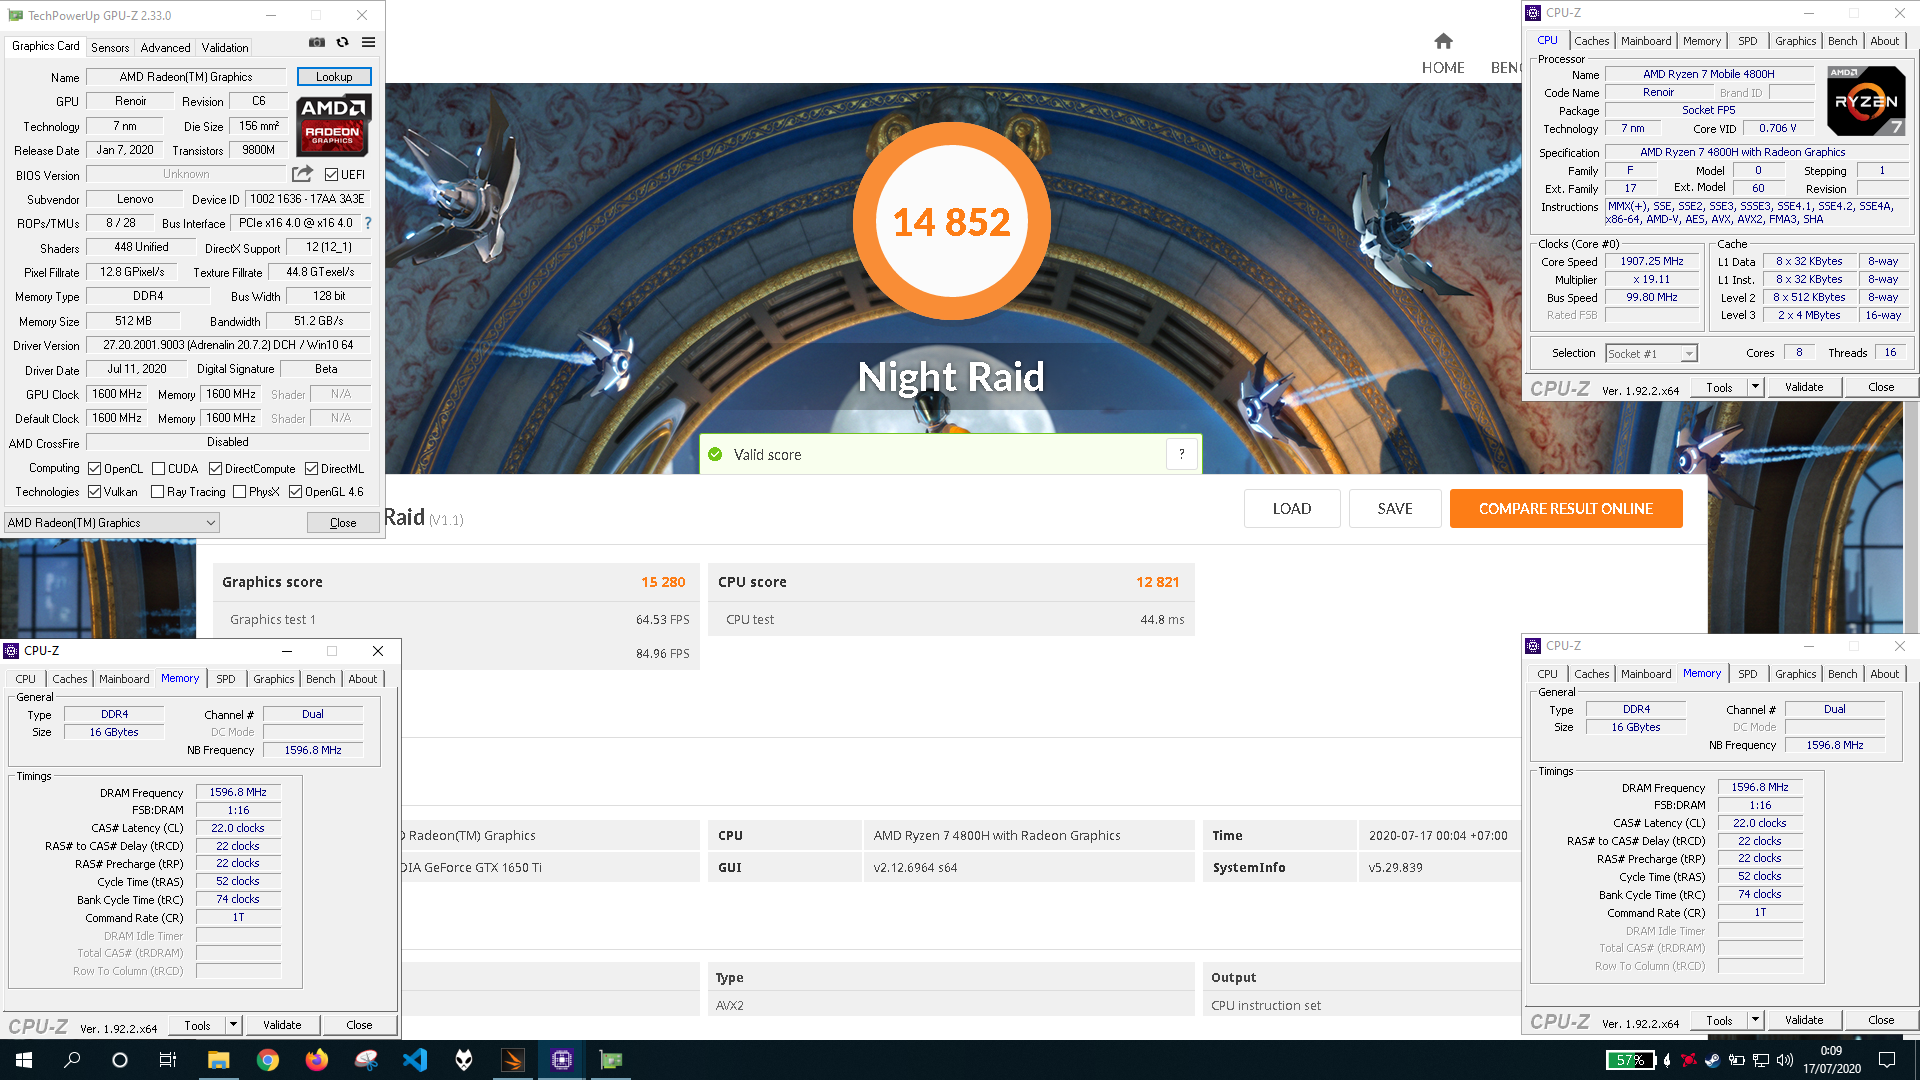The height and width of the screenshot is (1080, 1920).
Task: Open Tools dropdown arrow in bottom-right CPU-Z
Action: point(1755,1020)
